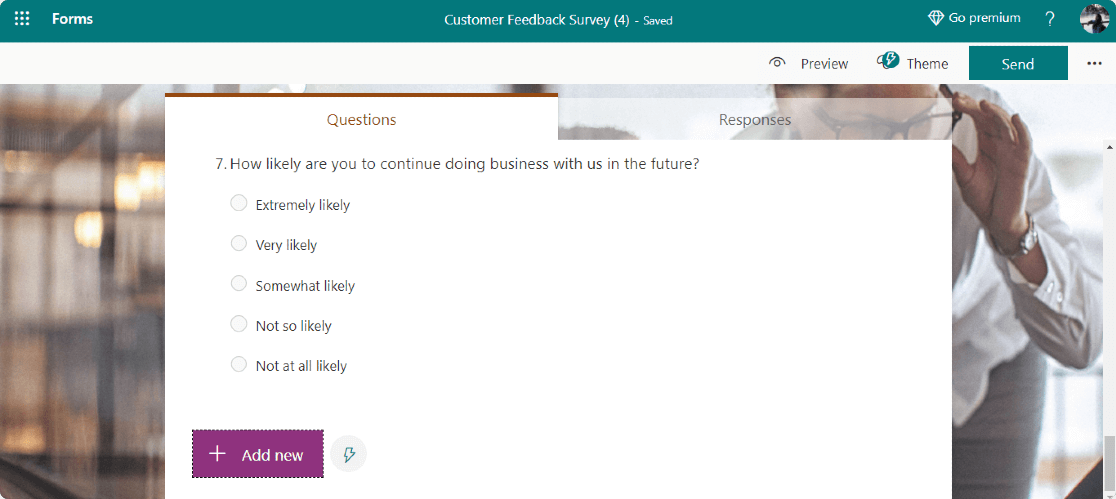Image resolution: width=1116 pixels, height=499 pixels.
Task: Select the Somewhat likely radio button
Action: tap(239, 284)
